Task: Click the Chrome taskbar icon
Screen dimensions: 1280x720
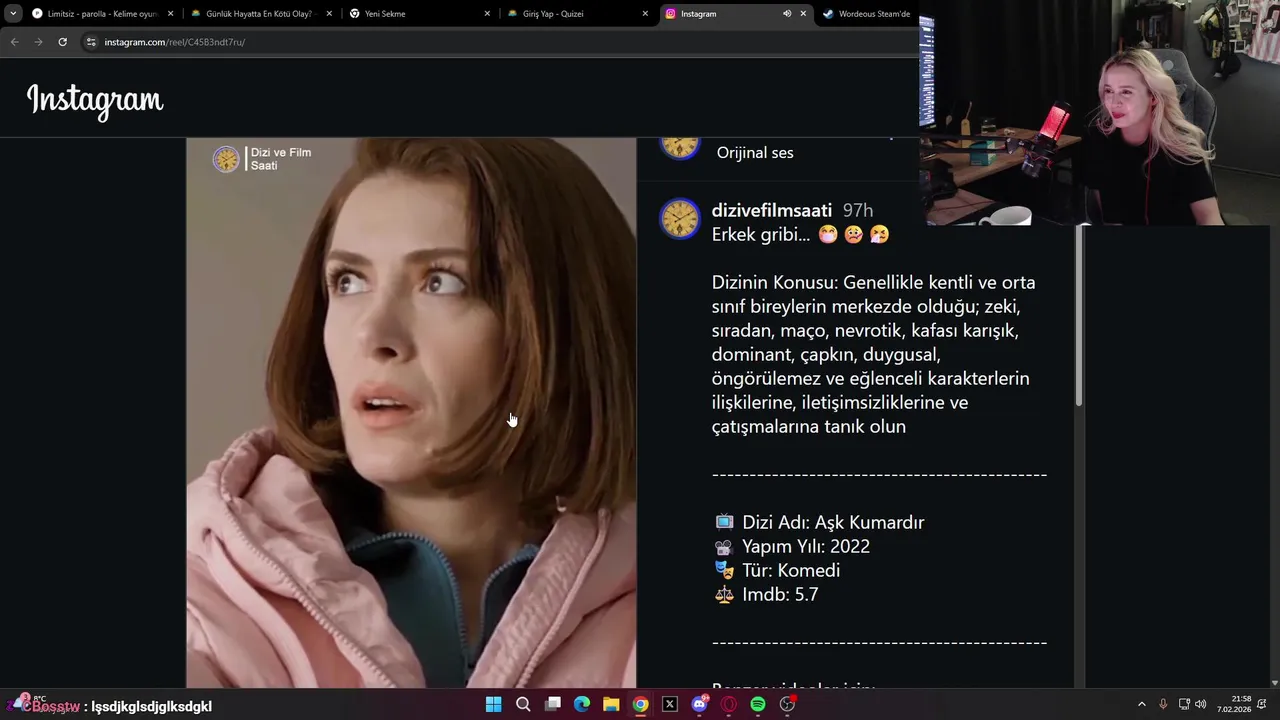Action: 641,704
